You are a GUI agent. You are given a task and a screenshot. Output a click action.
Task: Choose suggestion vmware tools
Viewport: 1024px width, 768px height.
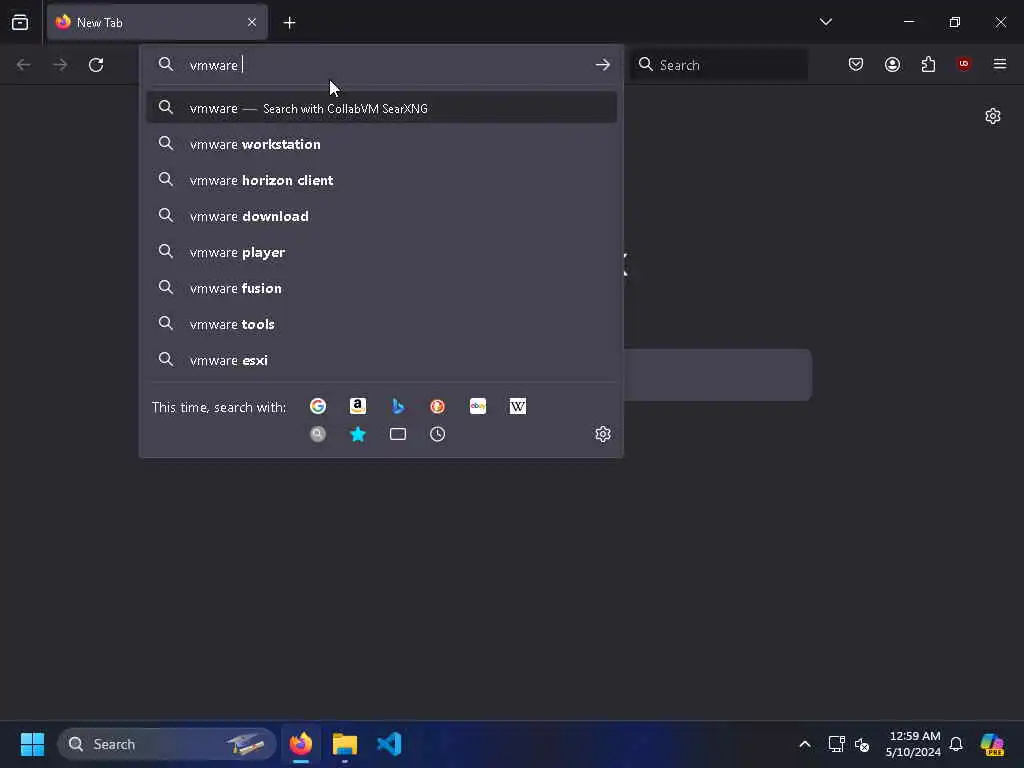pyautogui.click(x=381, y=324)
